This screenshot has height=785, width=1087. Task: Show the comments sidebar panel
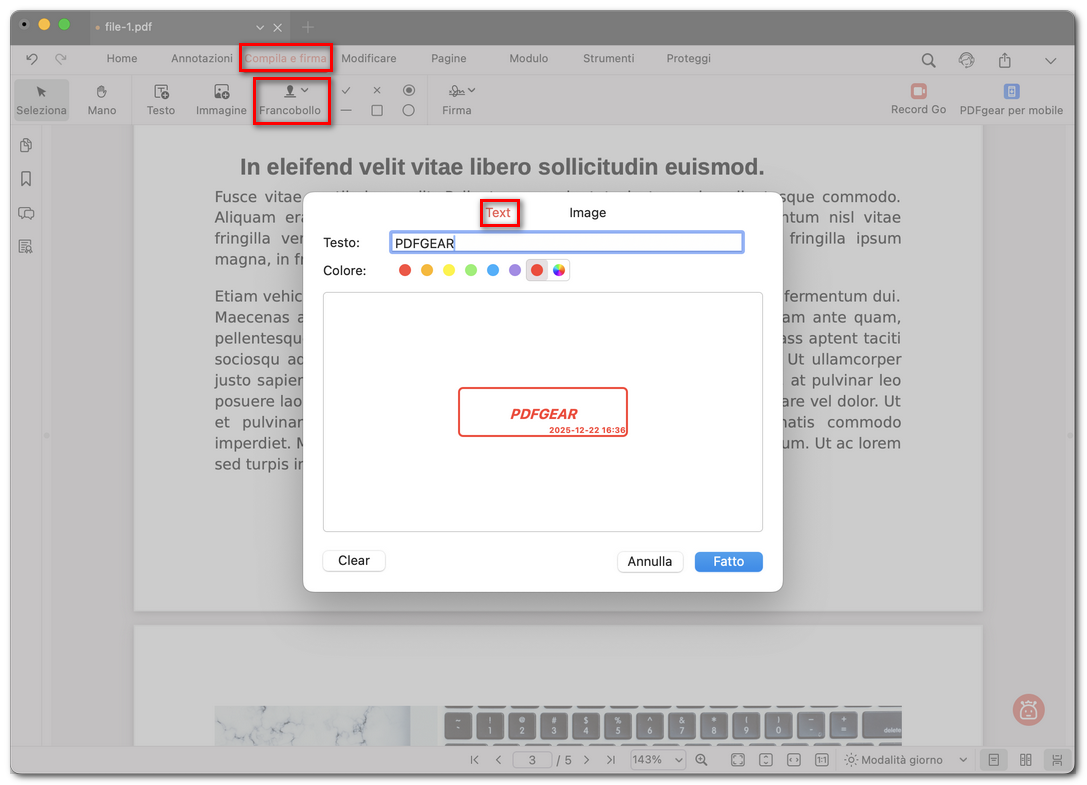[26, 213]
